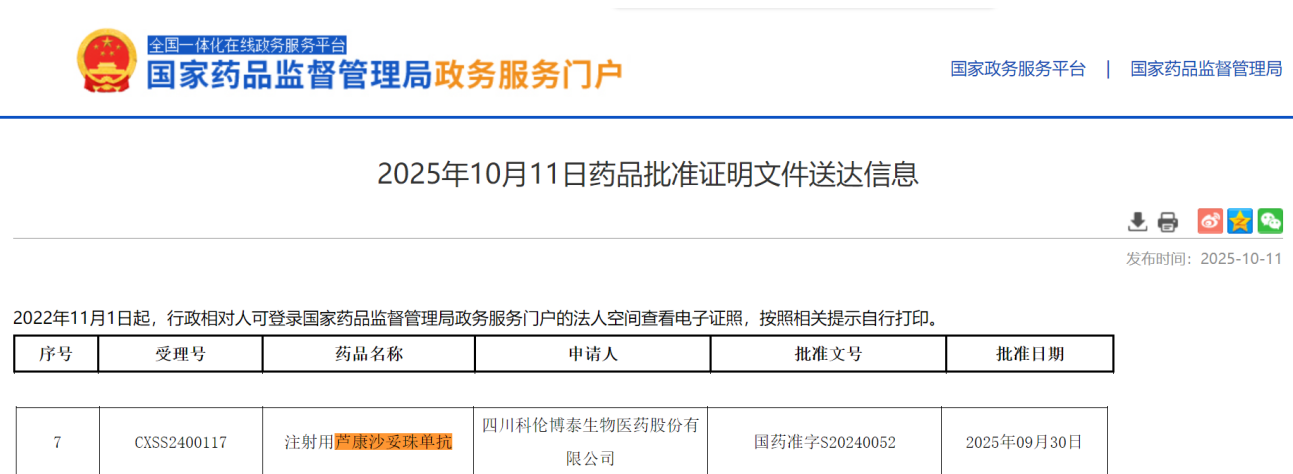Open the 国家政务服务平台 link
1293x474 pixels.
[x=1017, y=69]
